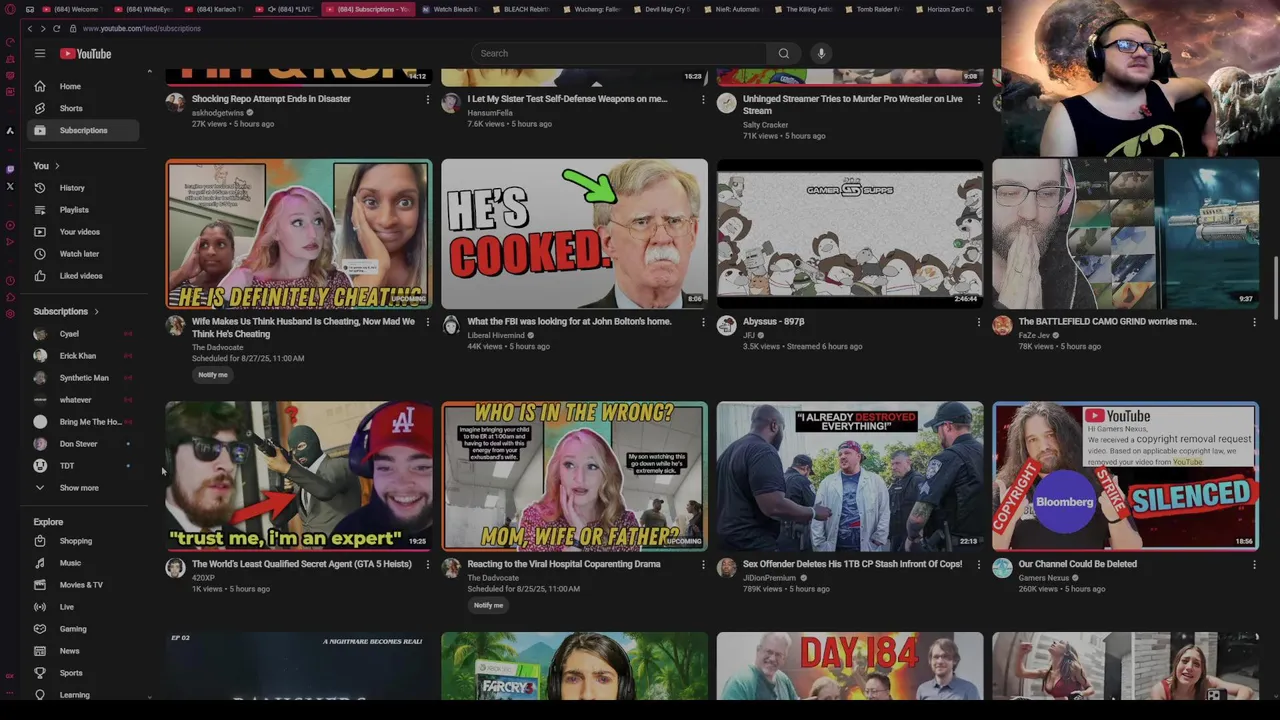Start voice search with microphone icon

pos(821,53)
